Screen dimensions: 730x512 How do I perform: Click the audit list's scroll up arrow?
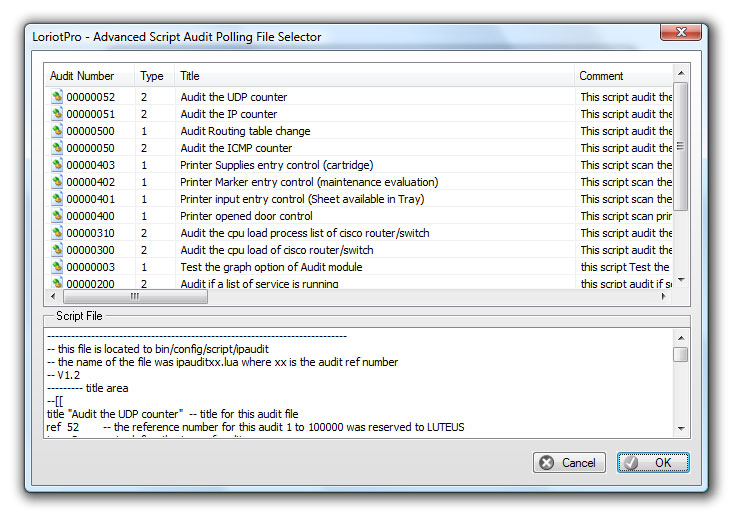(681, 73)
